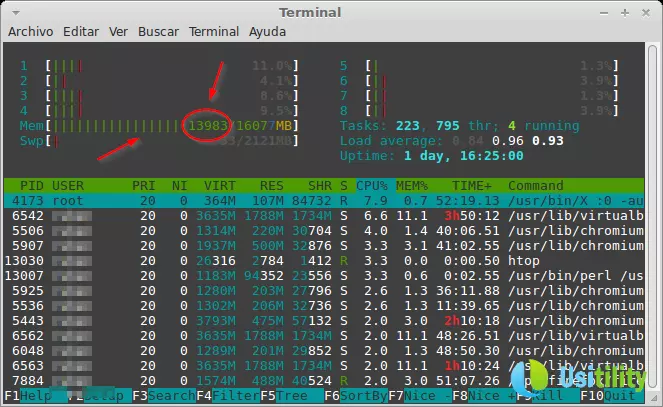This screenshot has height=407, width=663.
Task: Open the Archivo menu
Action: click(x=31, y=32)
